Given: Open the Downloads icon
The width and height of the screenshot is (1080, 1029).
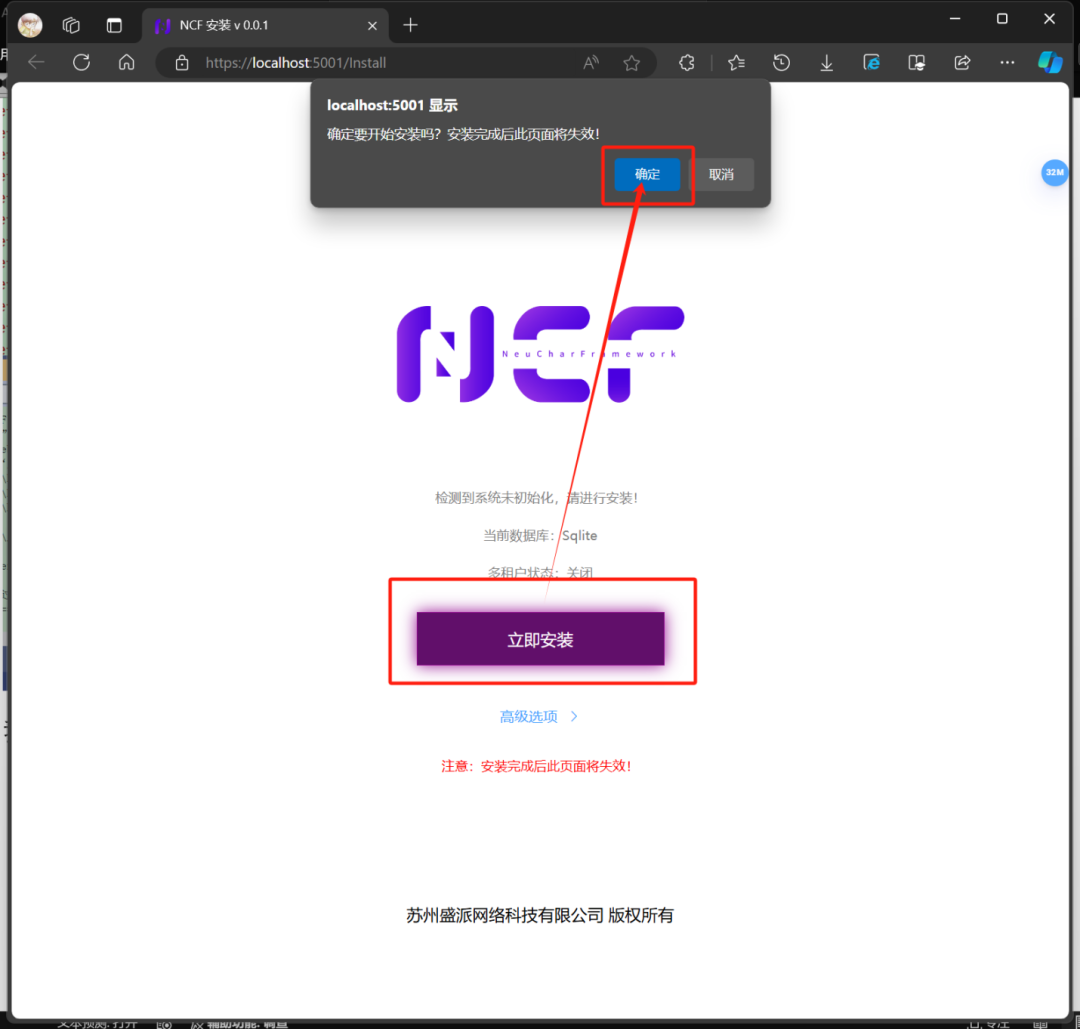Looking at the screenshot, I should click(x=827, y=63).
